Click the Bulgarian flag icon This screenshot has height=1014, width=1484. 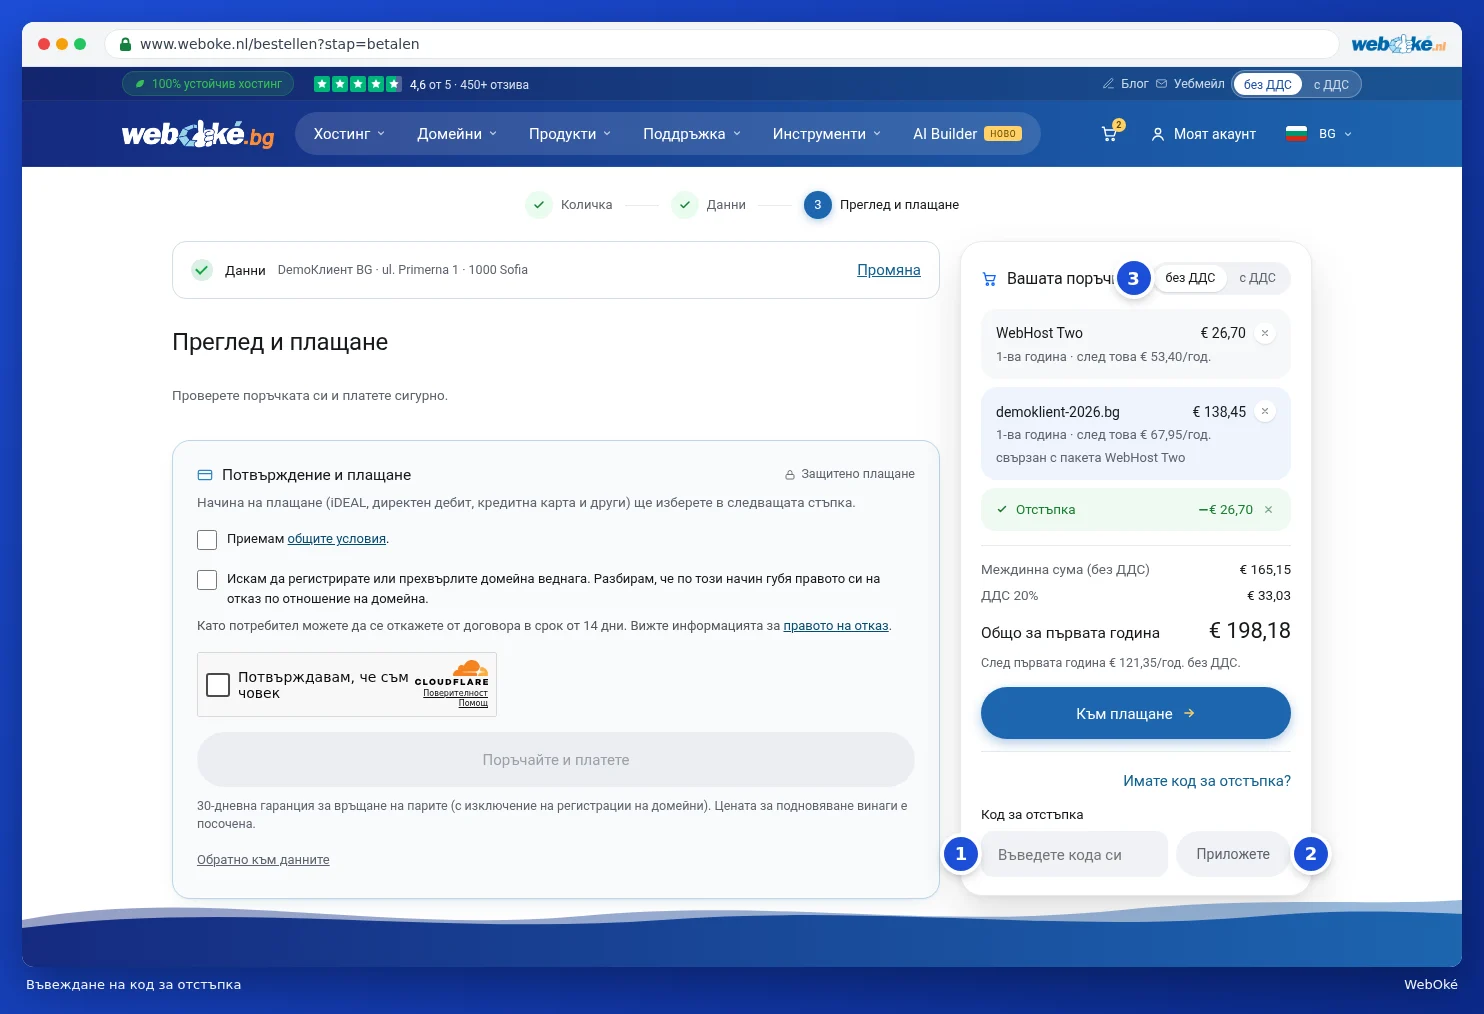click(x=1296, y=133)
